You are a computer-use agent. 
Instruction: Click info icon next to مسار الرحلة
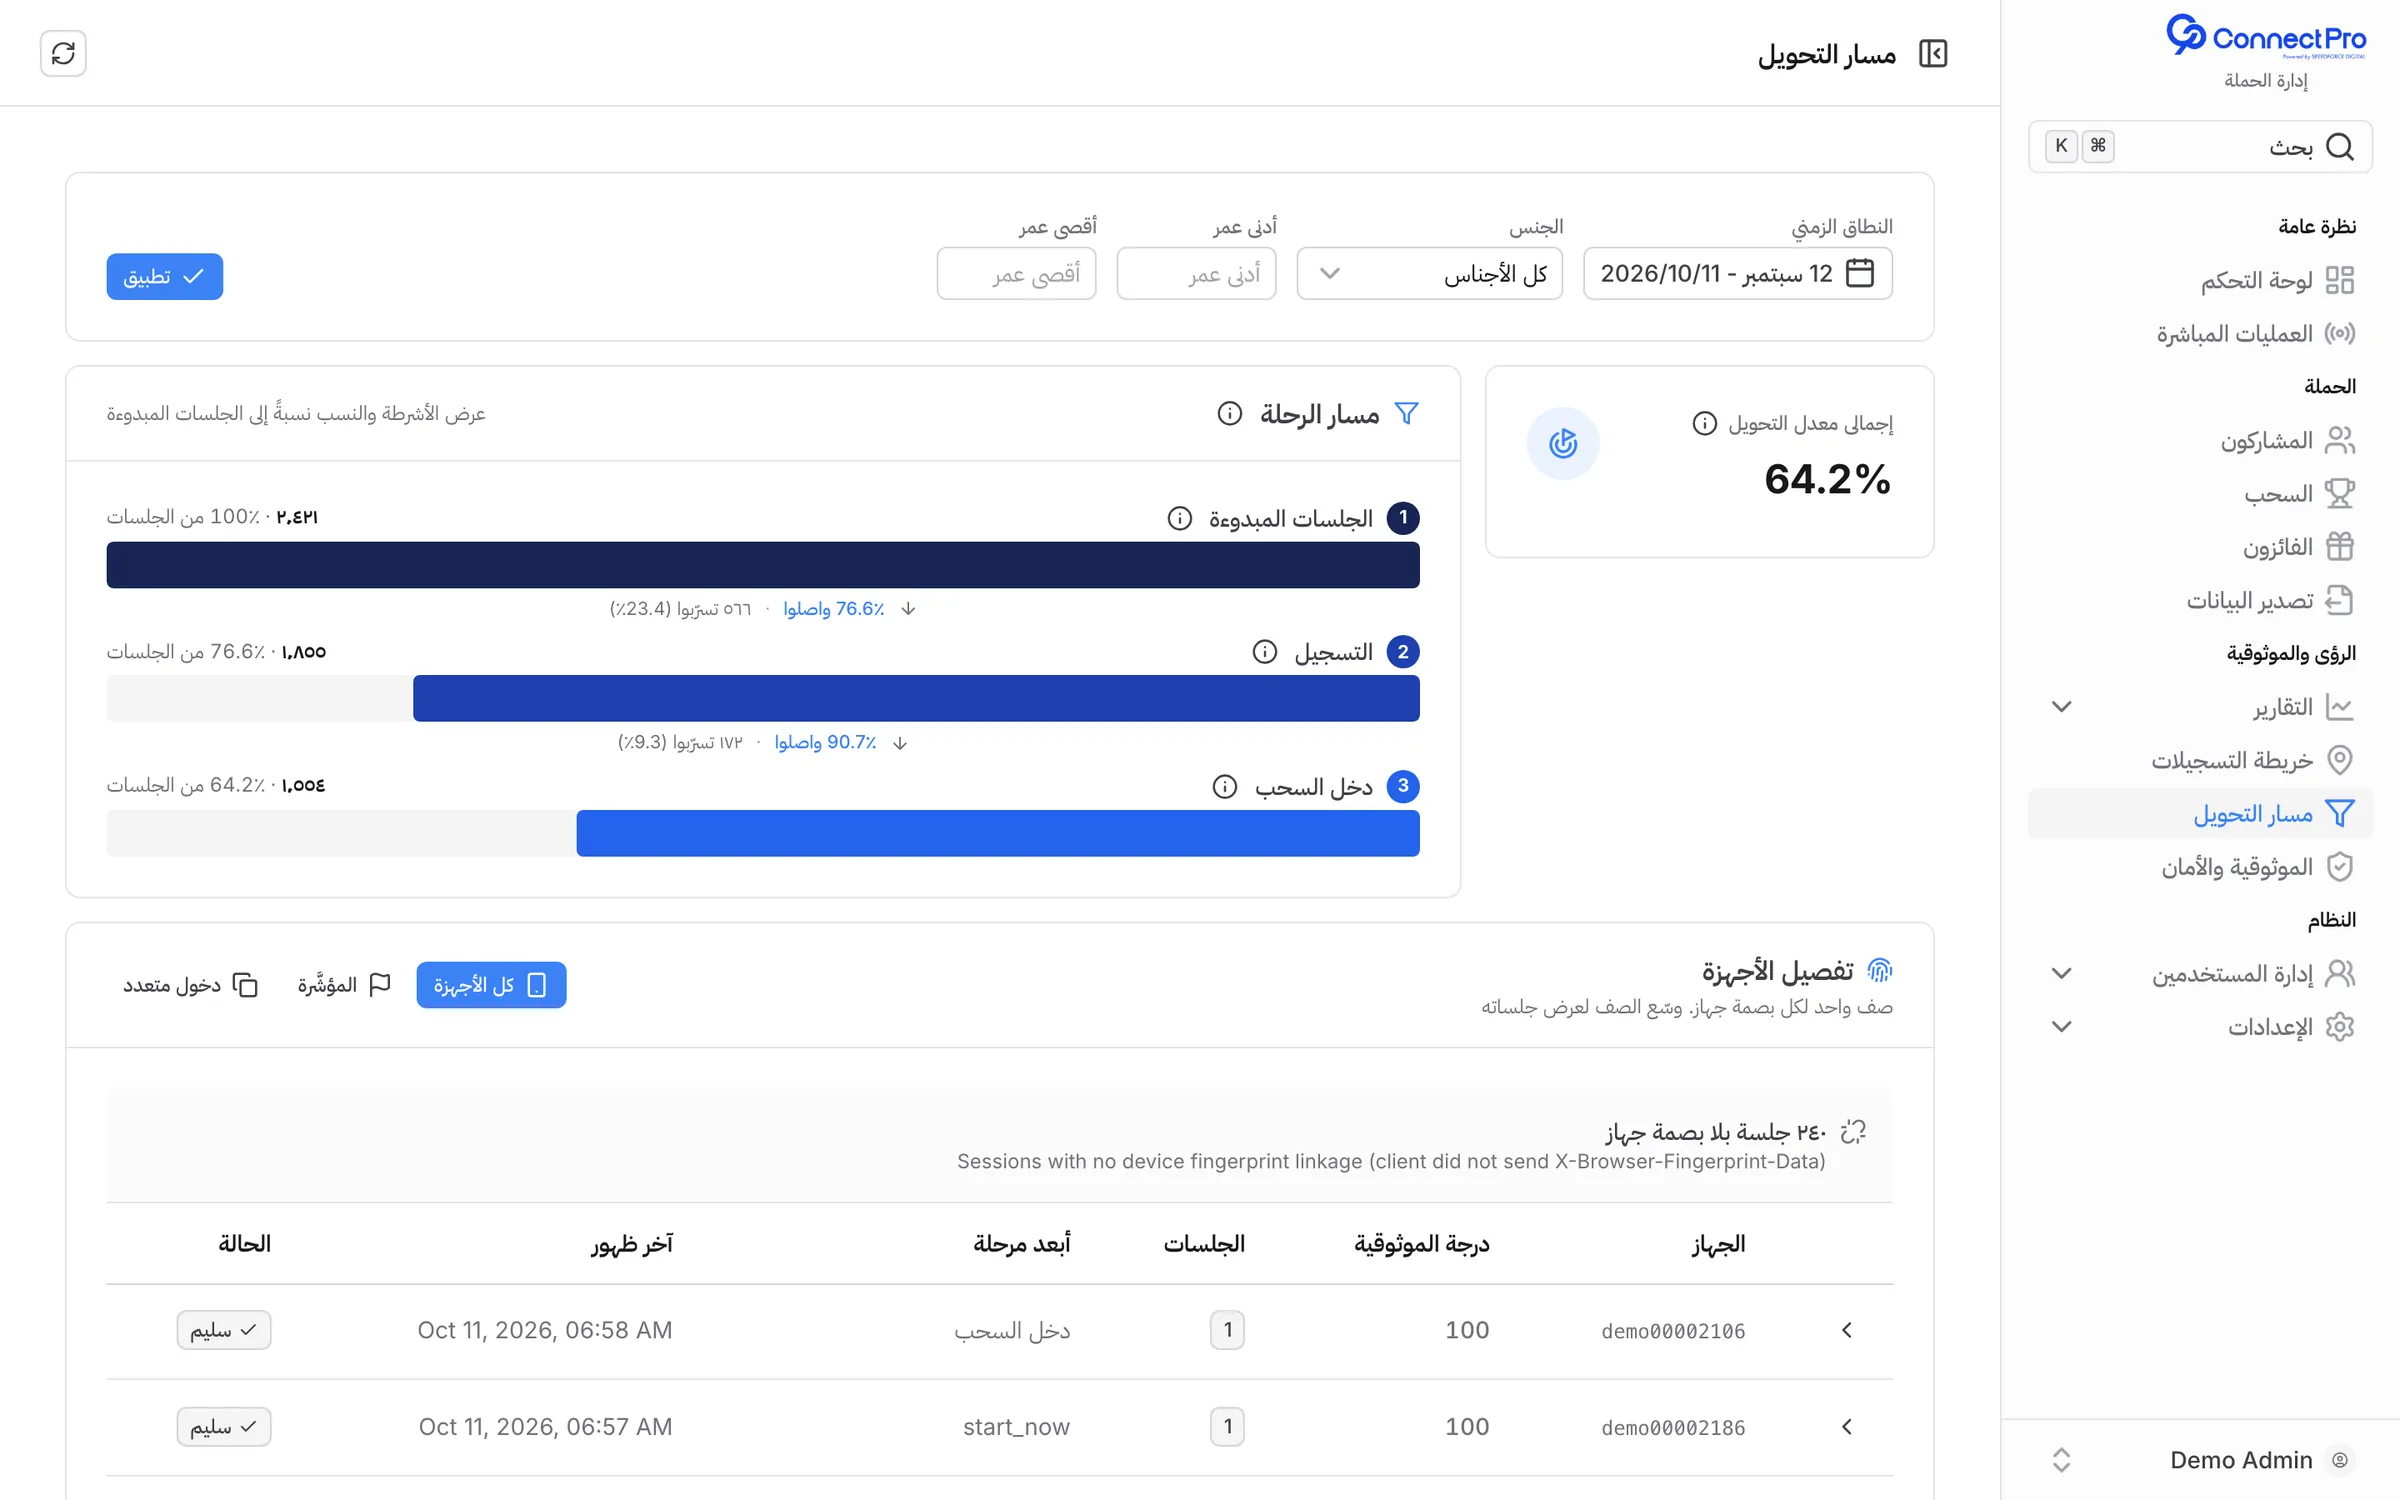tap(1229, 413)
